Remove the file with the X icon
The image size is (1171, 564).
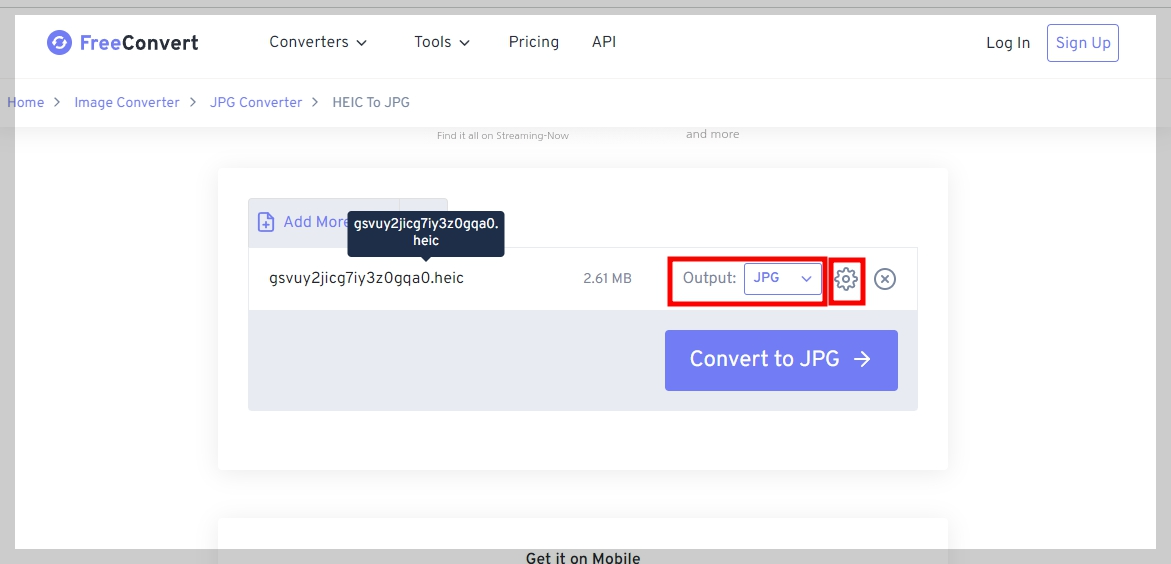coord(884,279)
